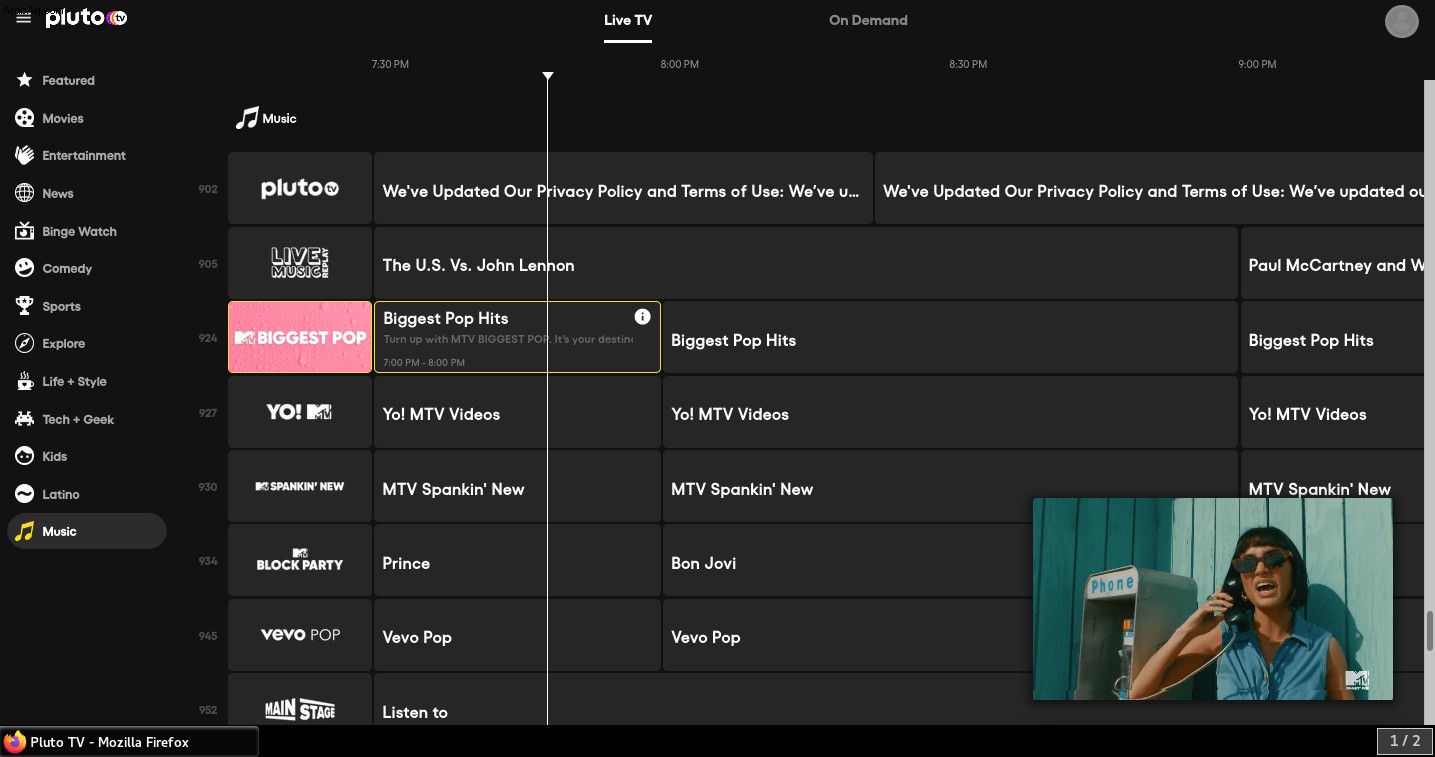Select Bon Jovi on MTV Block Party
The height and width of the screenshot is (757, 1435).
848,561
